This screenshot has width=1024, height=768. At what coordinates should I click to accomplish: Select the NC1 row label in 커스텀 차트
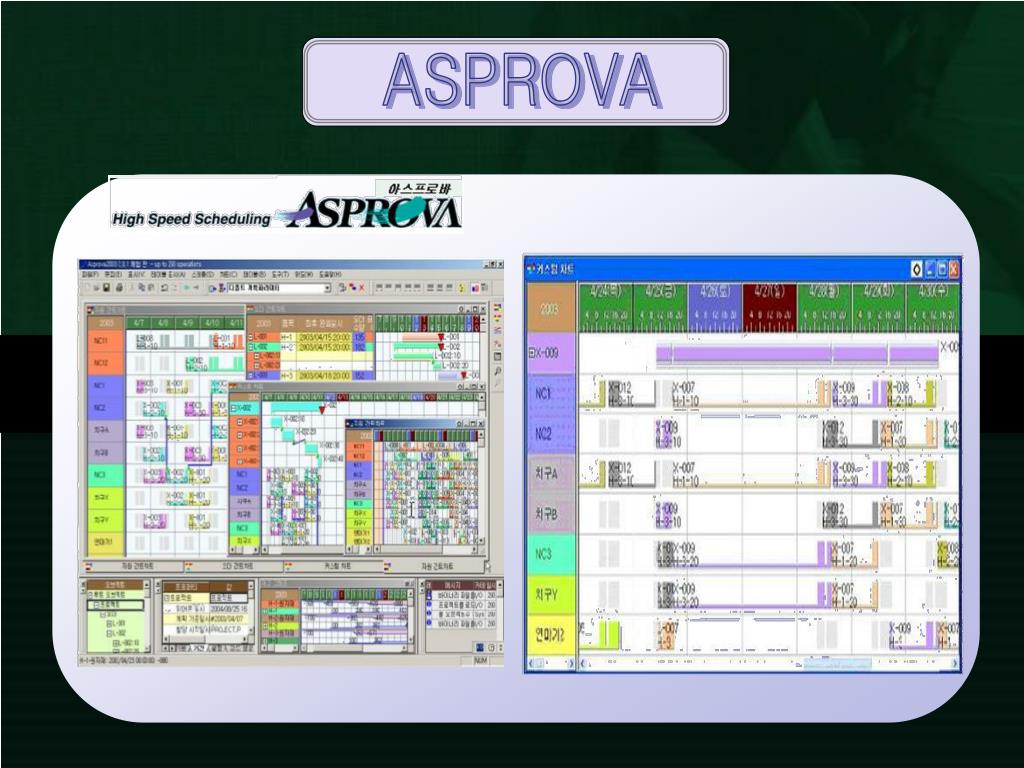click(551, 393)
